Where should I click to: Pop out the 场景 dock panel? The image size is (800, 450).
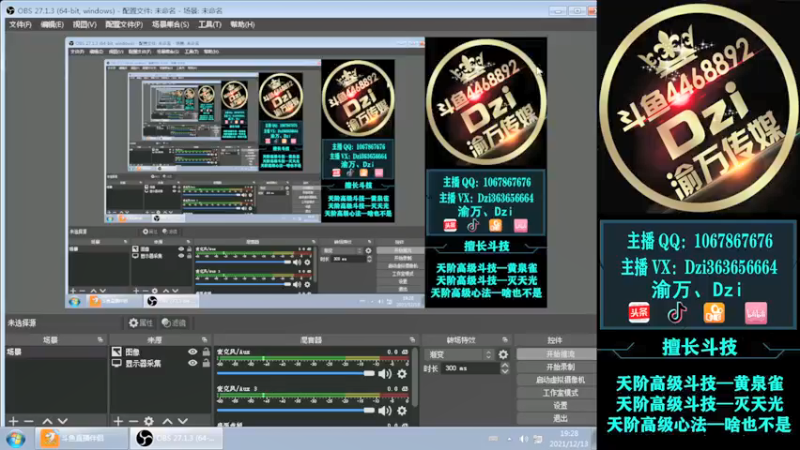click(x=100, y=340)
